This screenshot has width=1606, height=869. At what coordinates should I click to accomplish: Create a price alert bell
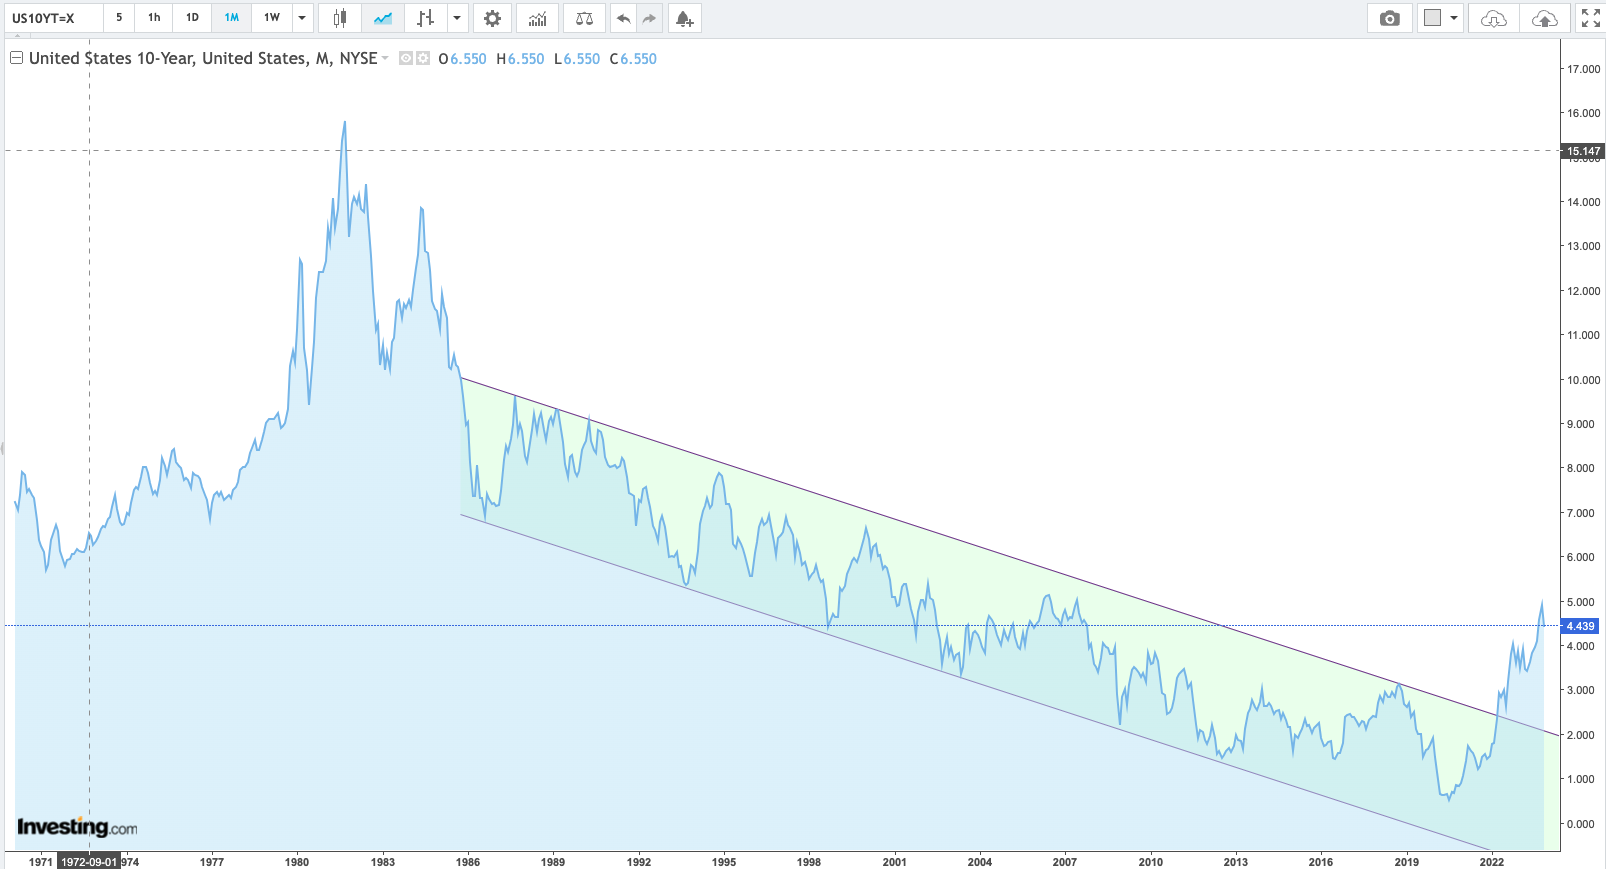tap(684, 18)
